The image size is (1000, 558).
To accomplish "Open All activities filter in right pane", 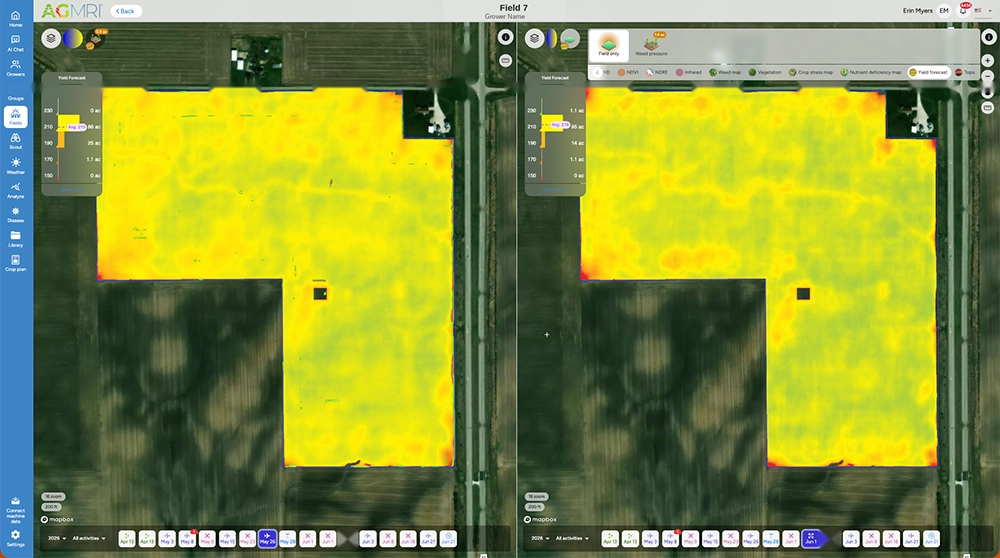I will (x=572, y=538).
